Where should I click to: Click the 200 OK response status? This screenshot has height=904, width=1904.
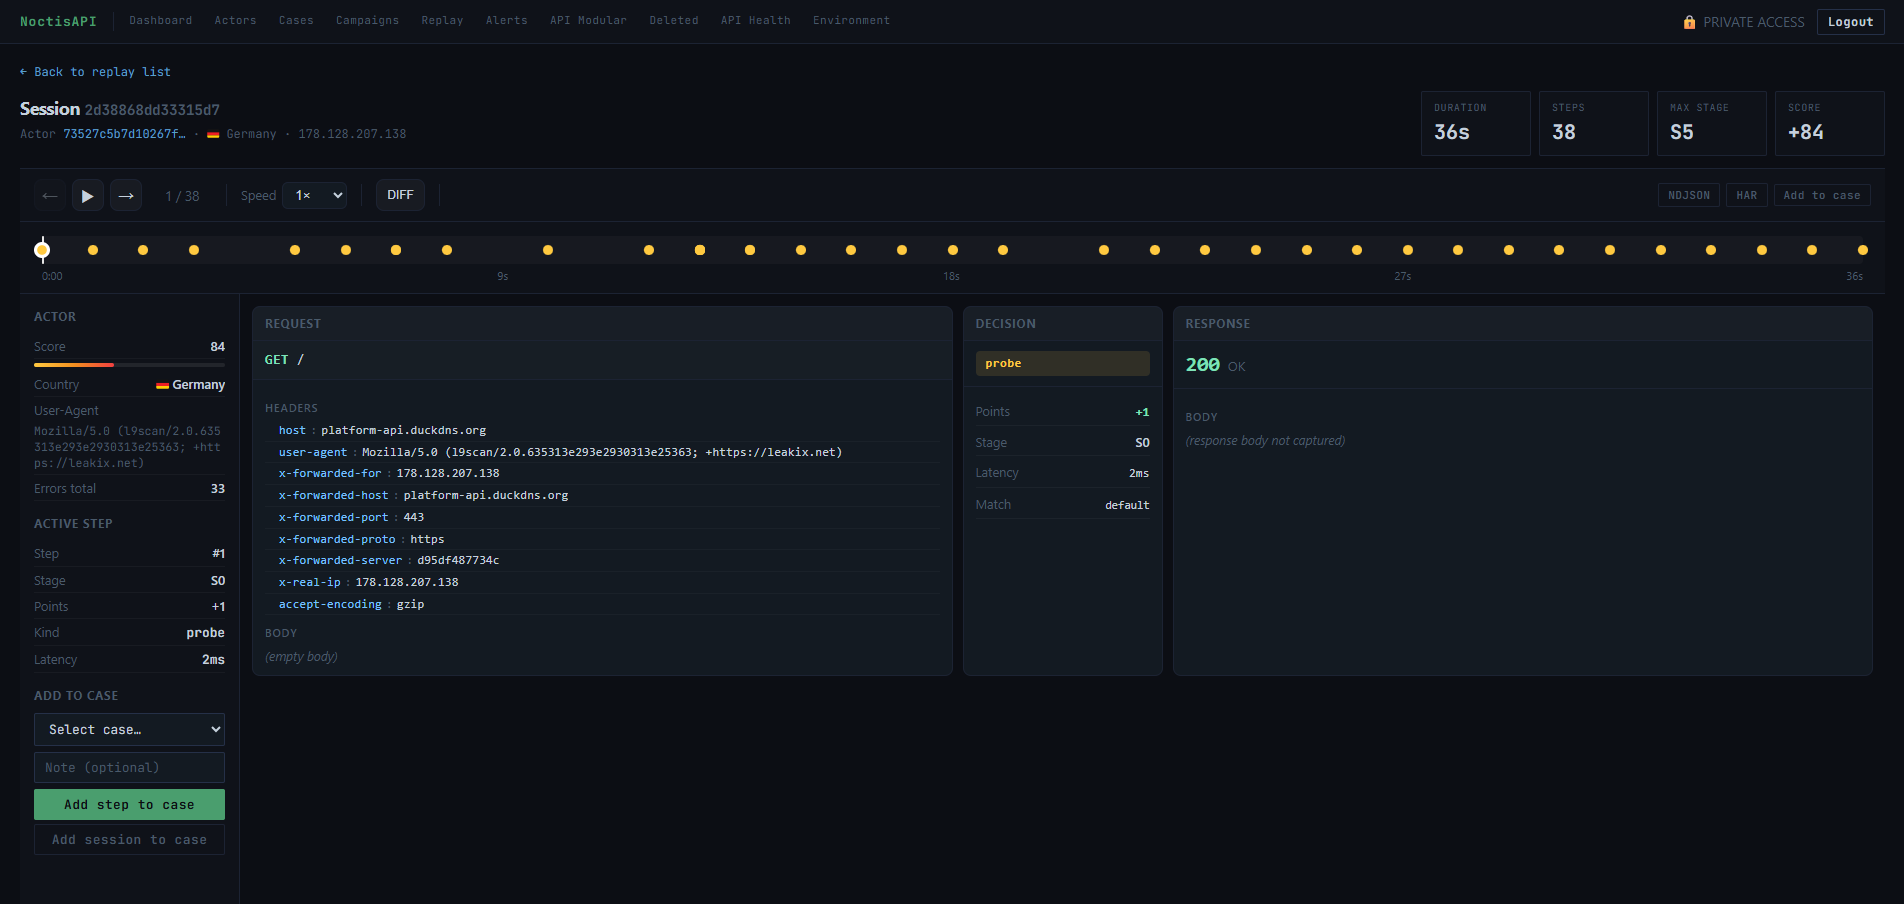pos(1215,365)
